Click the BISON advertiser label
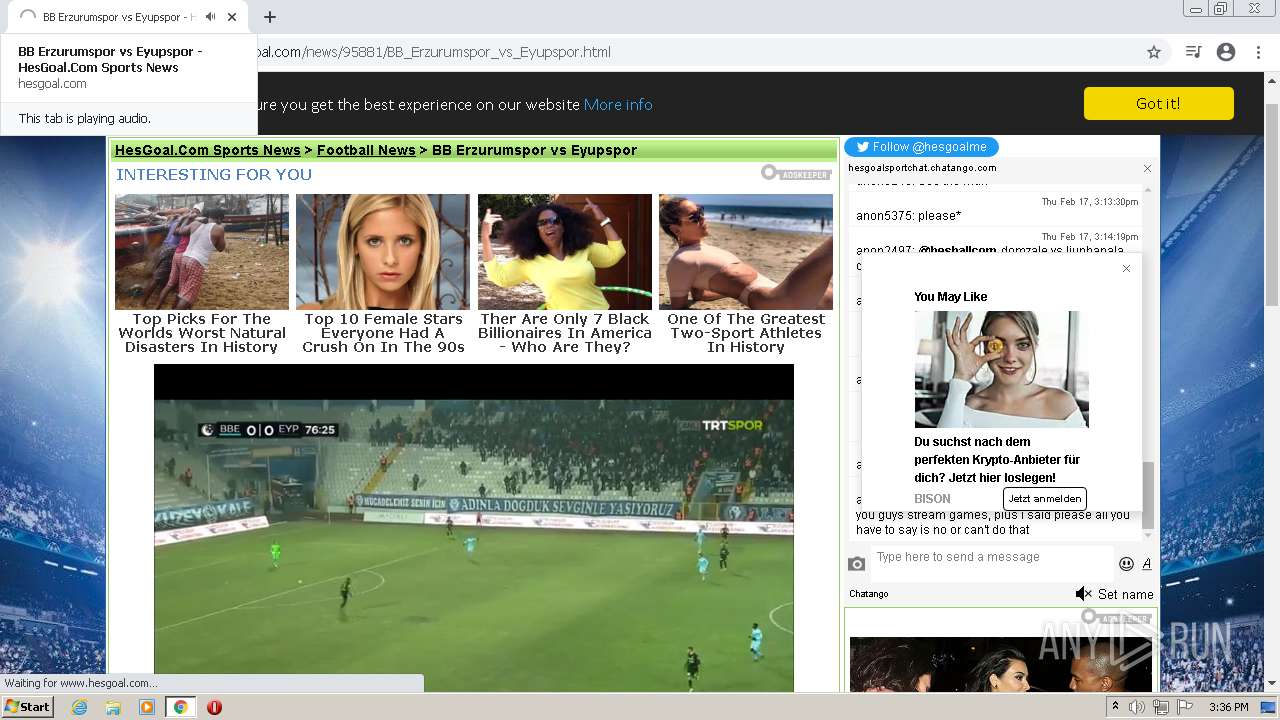 point(932,498)
